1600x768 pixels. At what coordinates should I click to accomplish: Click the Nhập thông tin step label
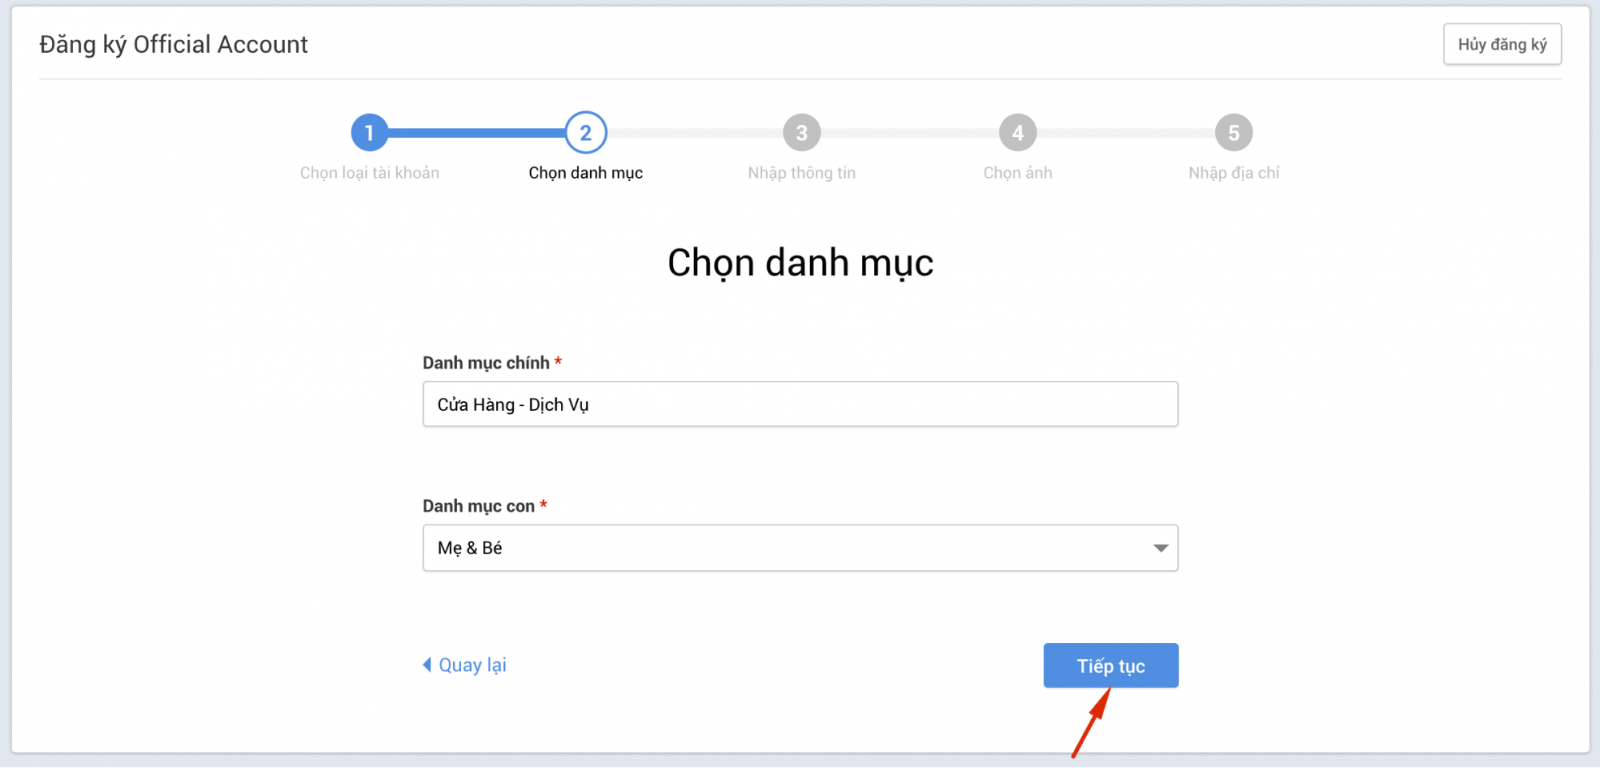[801, 173]
